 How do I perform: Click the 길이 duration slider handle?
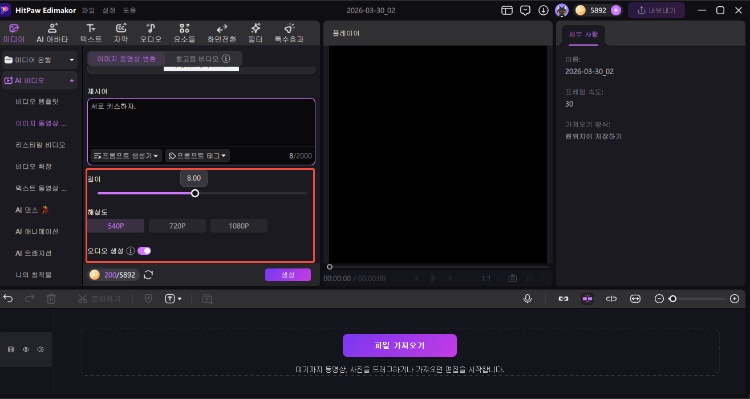tap(195, 193)
